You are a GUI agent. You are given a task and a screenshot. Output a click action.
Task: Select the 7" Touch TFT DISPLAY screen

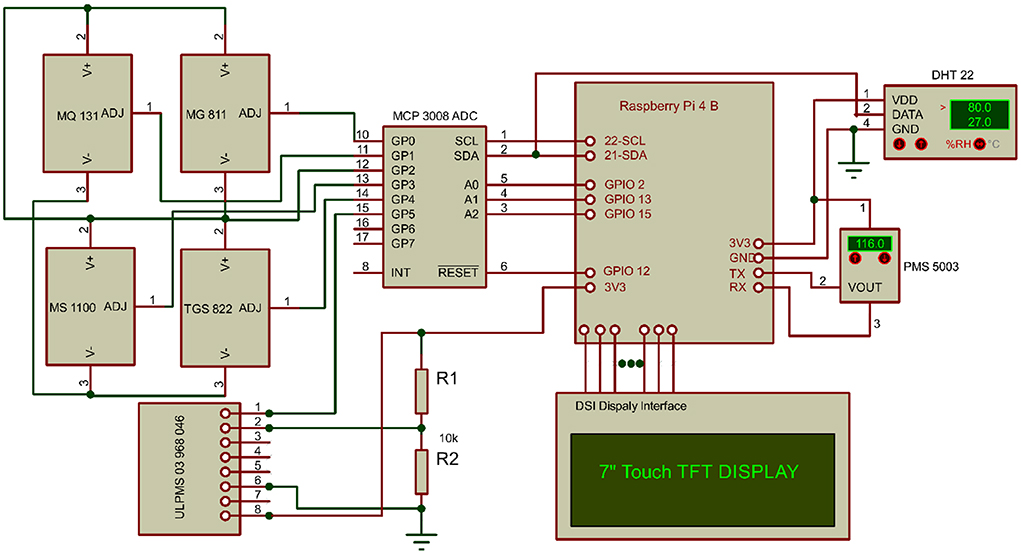point(703,480)
